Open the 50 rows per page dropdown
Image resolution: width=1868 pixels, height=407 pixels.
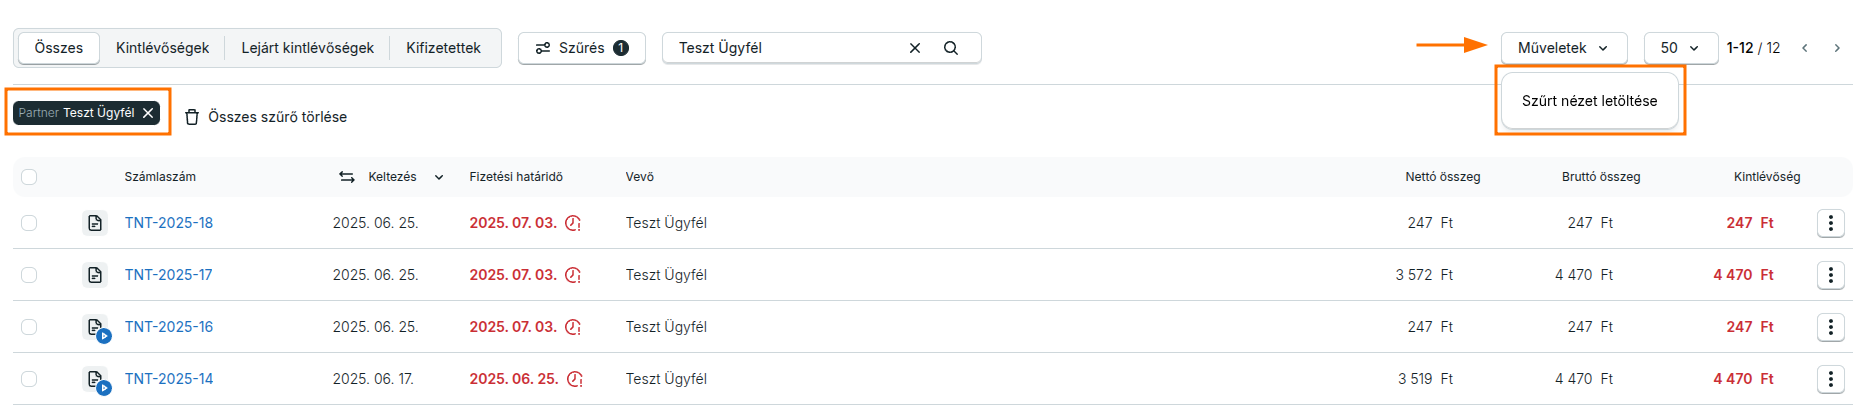pyautogui.click(x=1680, y=48)
